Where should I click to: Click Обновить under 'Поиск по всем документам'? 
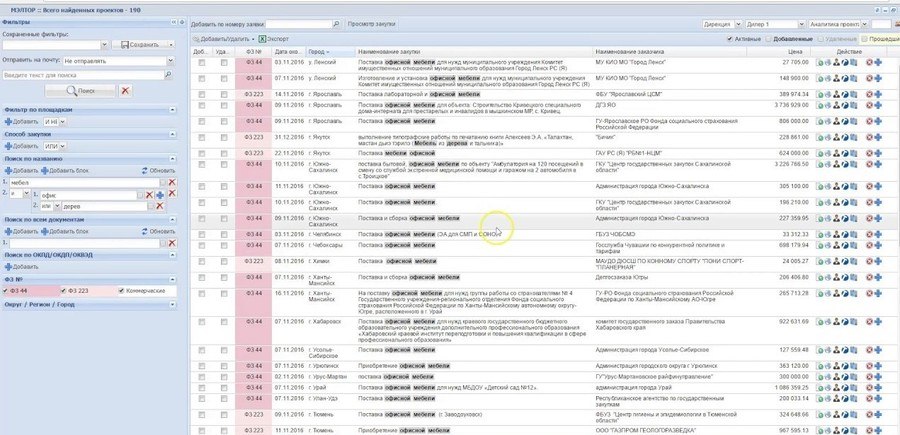[158, 231]
